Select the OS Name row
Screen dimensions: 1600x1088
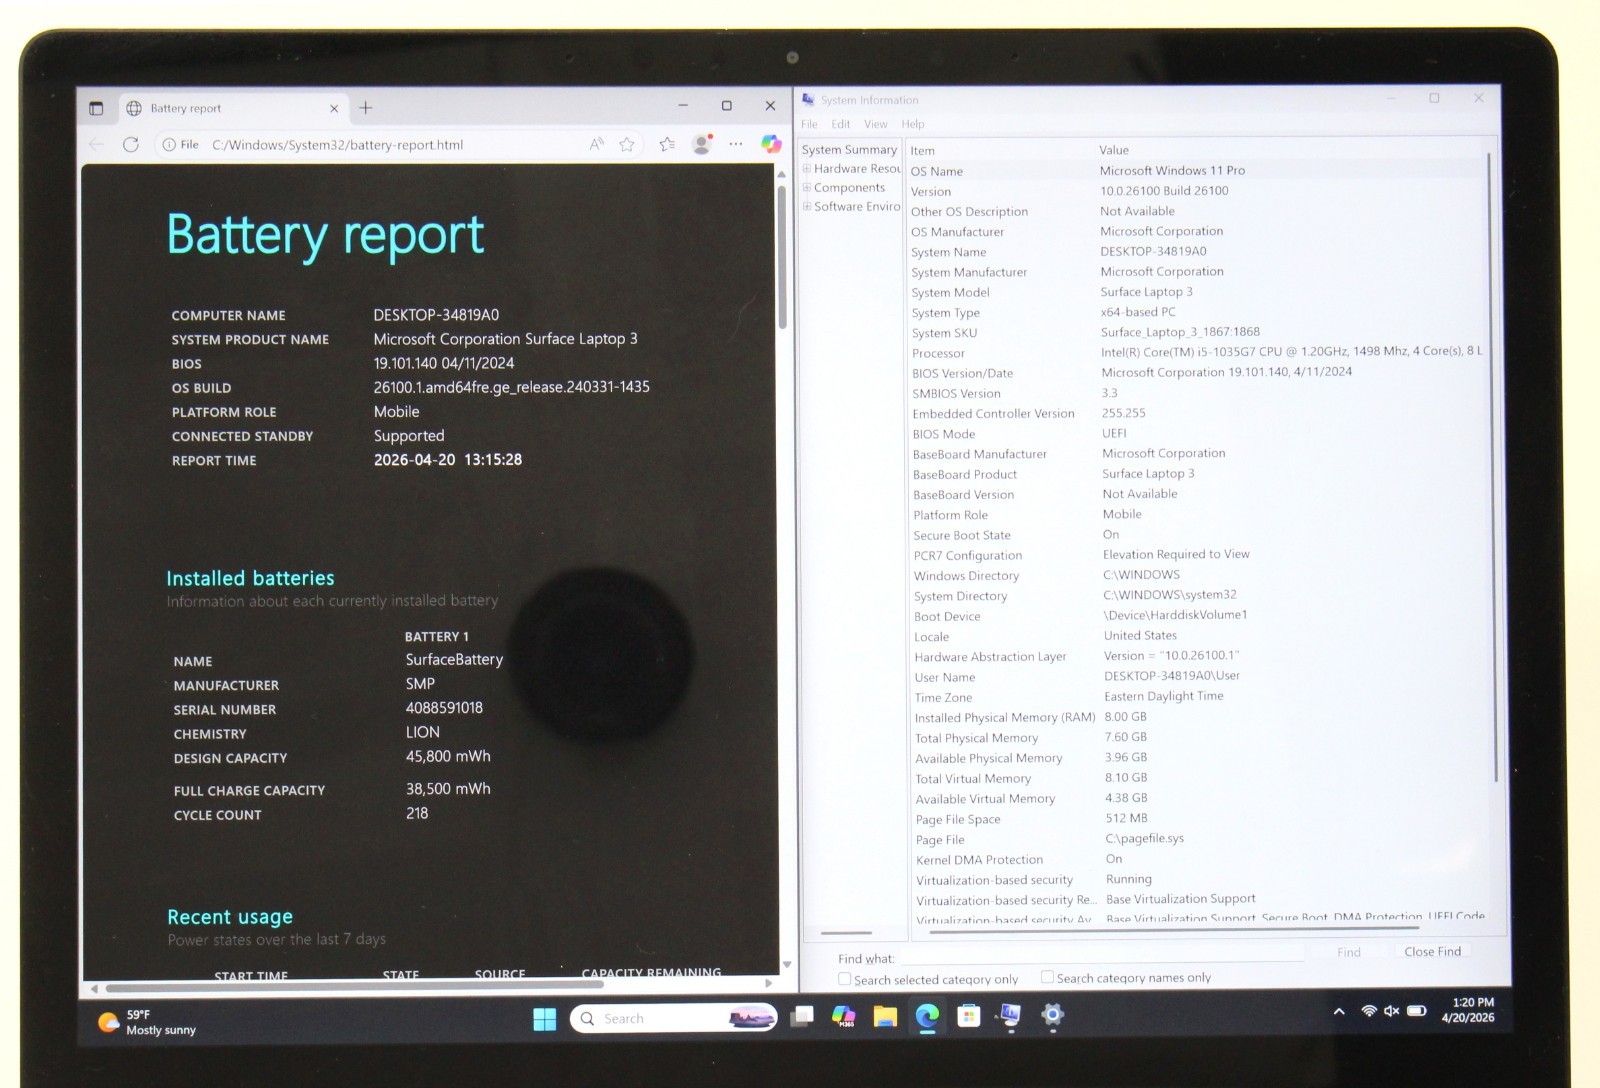tap(1196, 171)
